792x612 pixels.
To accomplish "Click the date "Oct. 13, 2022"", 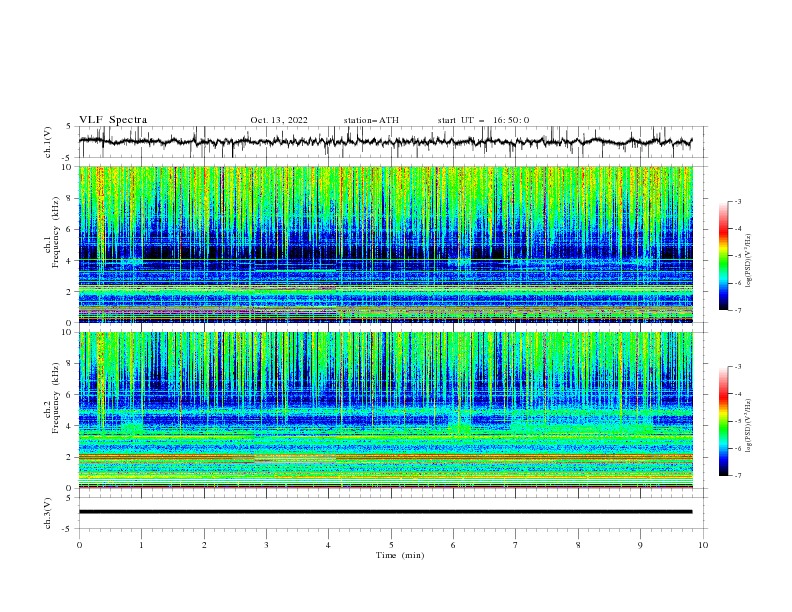I will (x=279, y=120).
